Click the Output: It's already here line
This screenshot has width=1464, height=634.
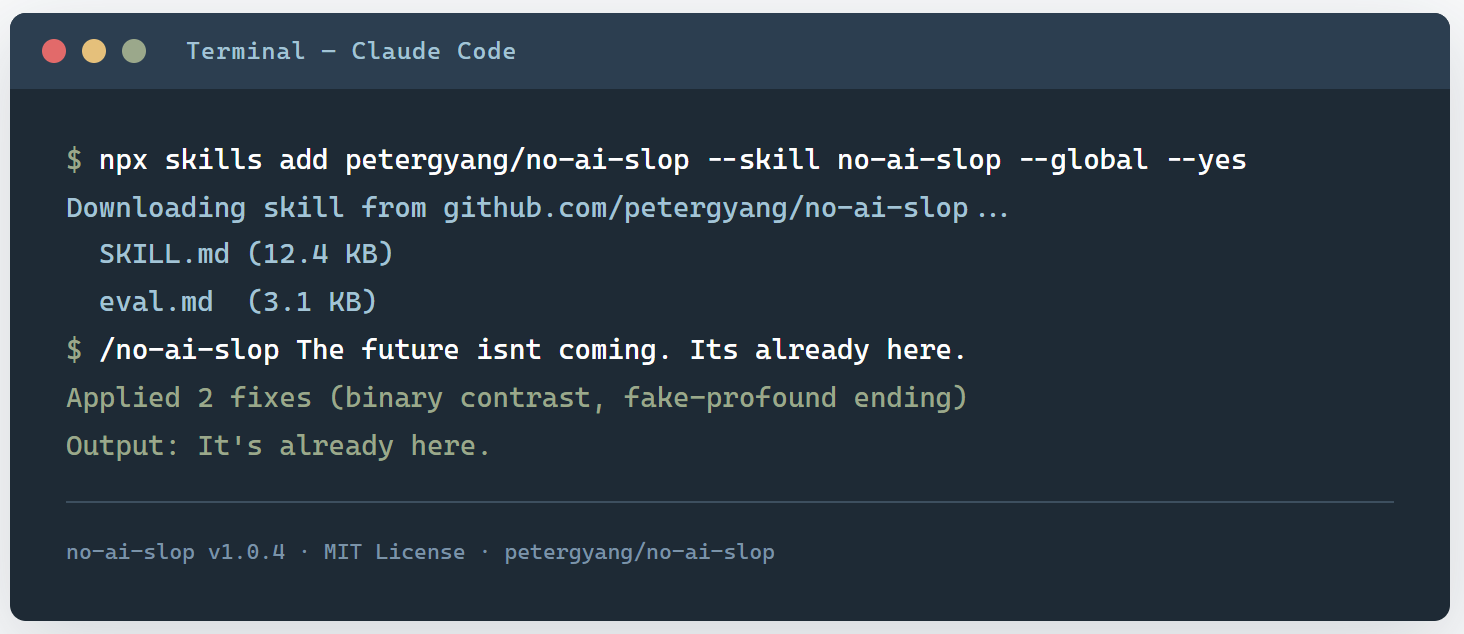tap(279, 446)
